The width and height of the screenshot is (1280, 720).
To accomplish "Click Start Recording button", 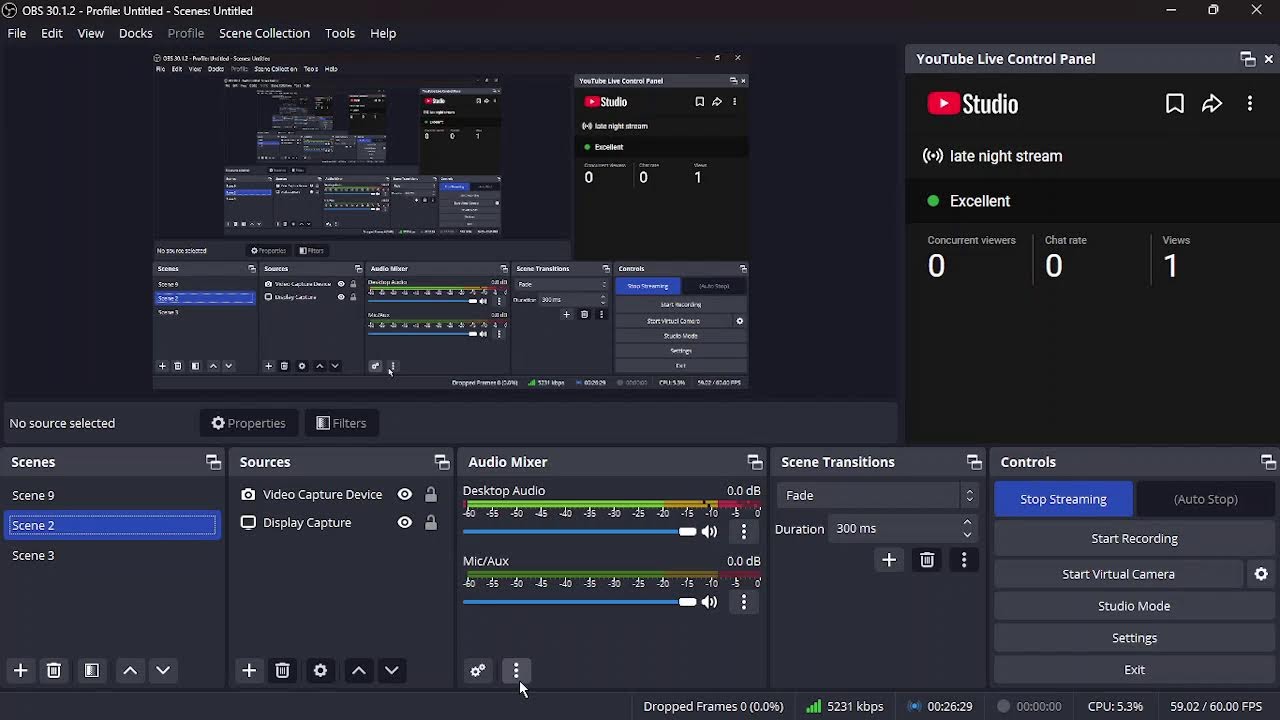I will click(1134, 538).
